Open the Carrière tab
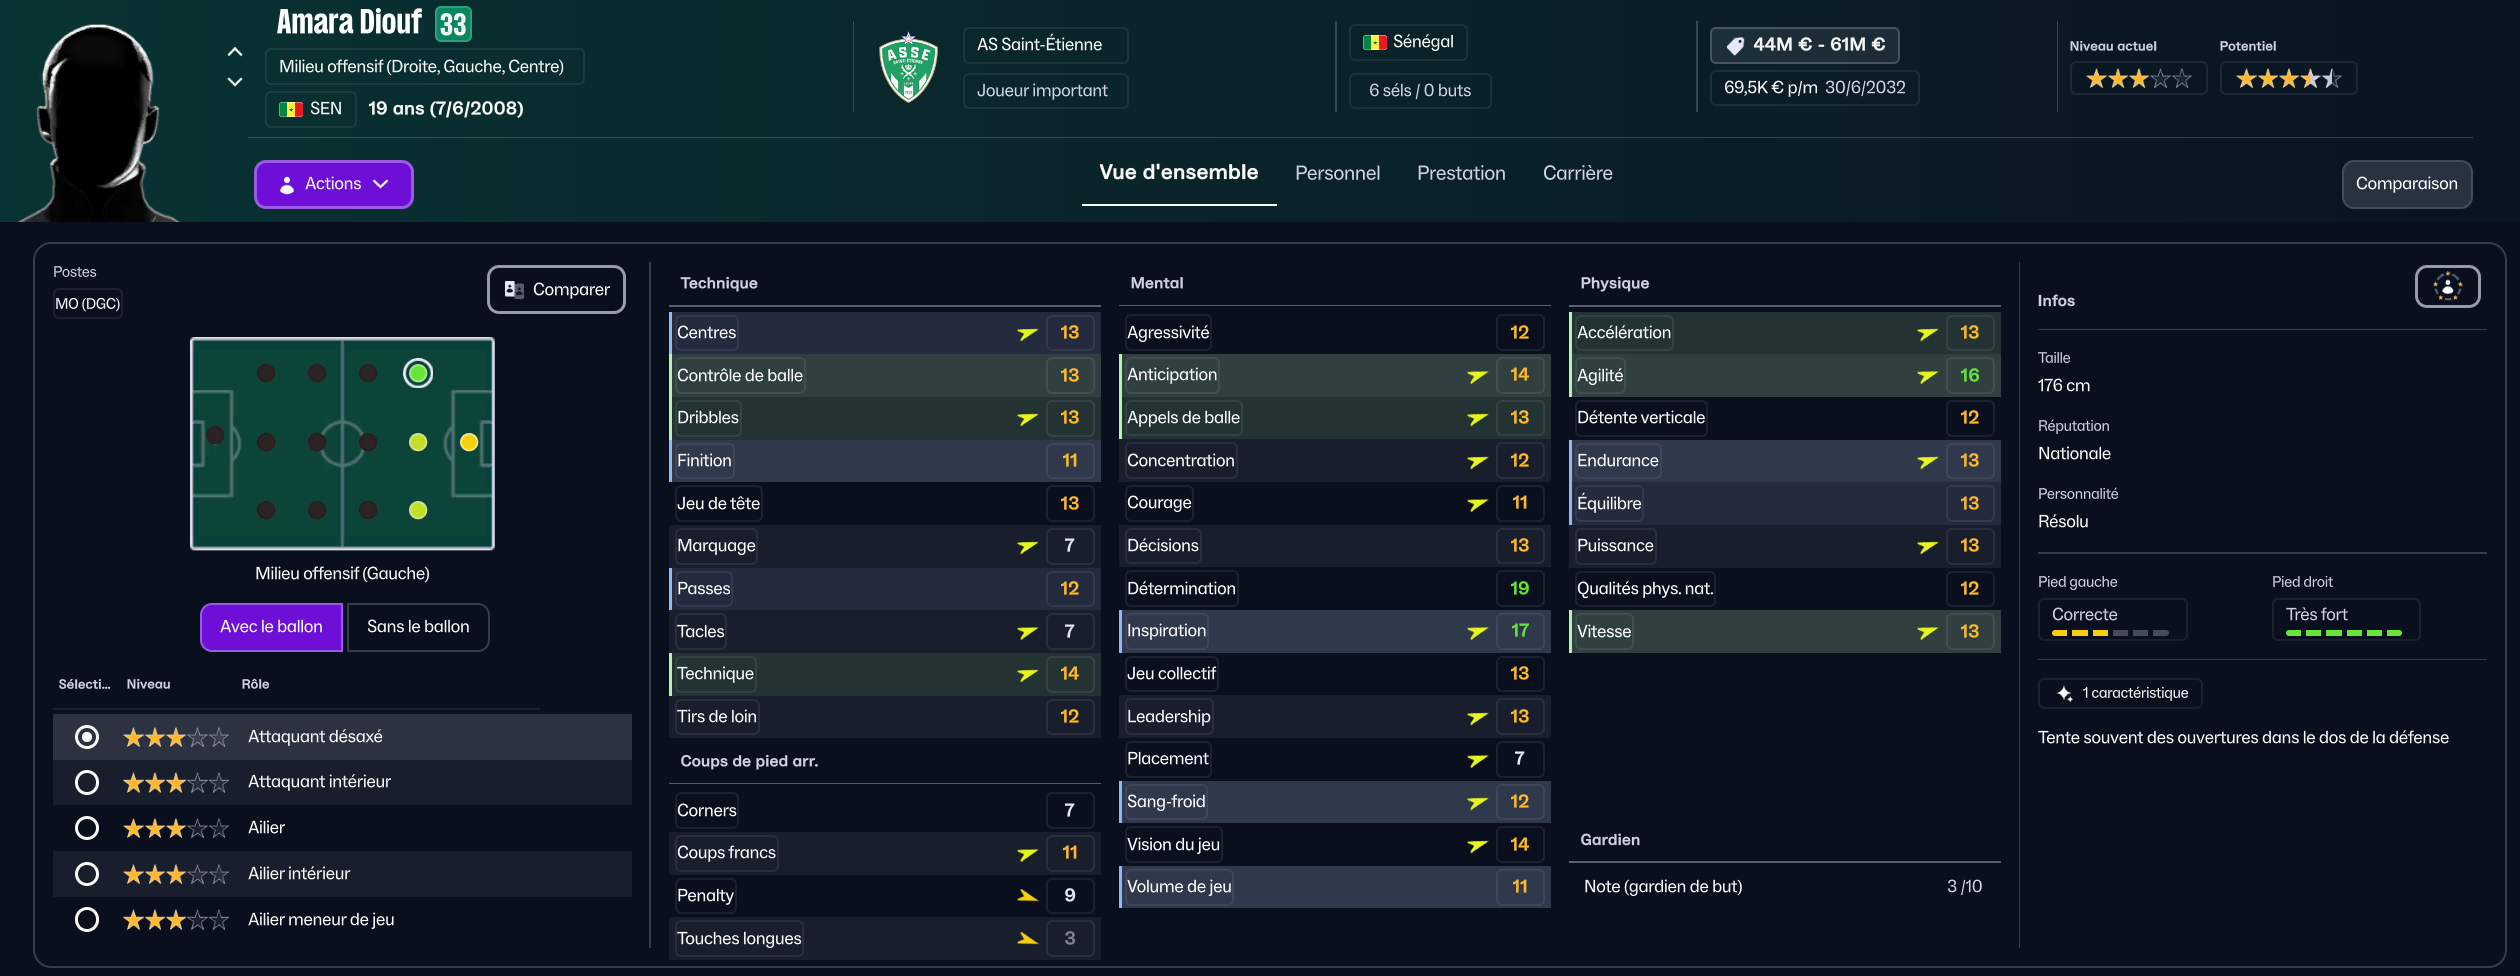2520x976 pixels. pos(1577,173)
